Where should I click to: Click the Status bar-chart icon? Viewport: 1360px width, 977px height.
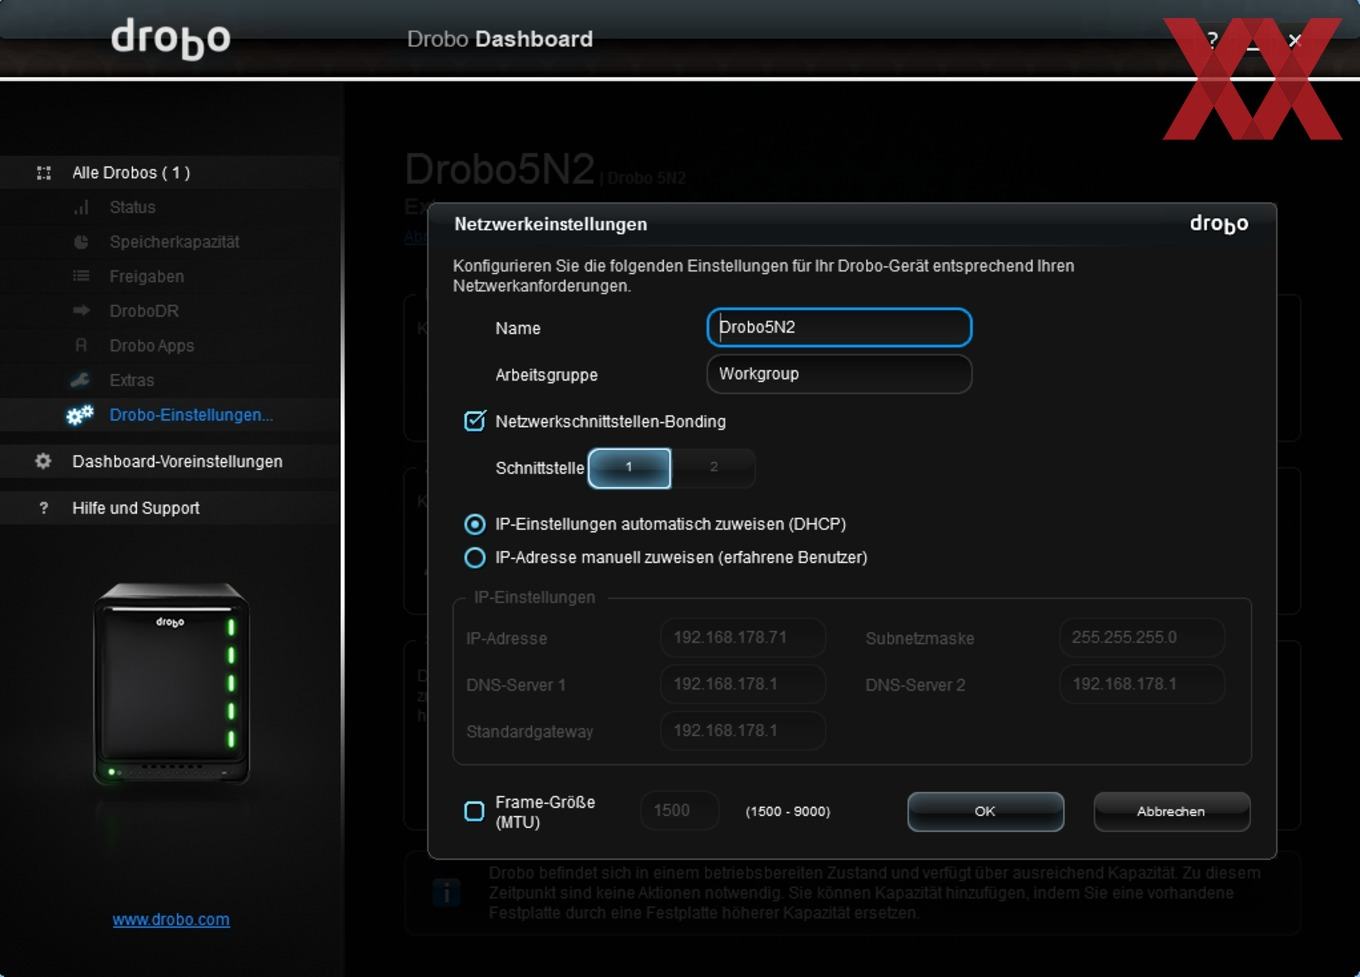coord(81,207)
